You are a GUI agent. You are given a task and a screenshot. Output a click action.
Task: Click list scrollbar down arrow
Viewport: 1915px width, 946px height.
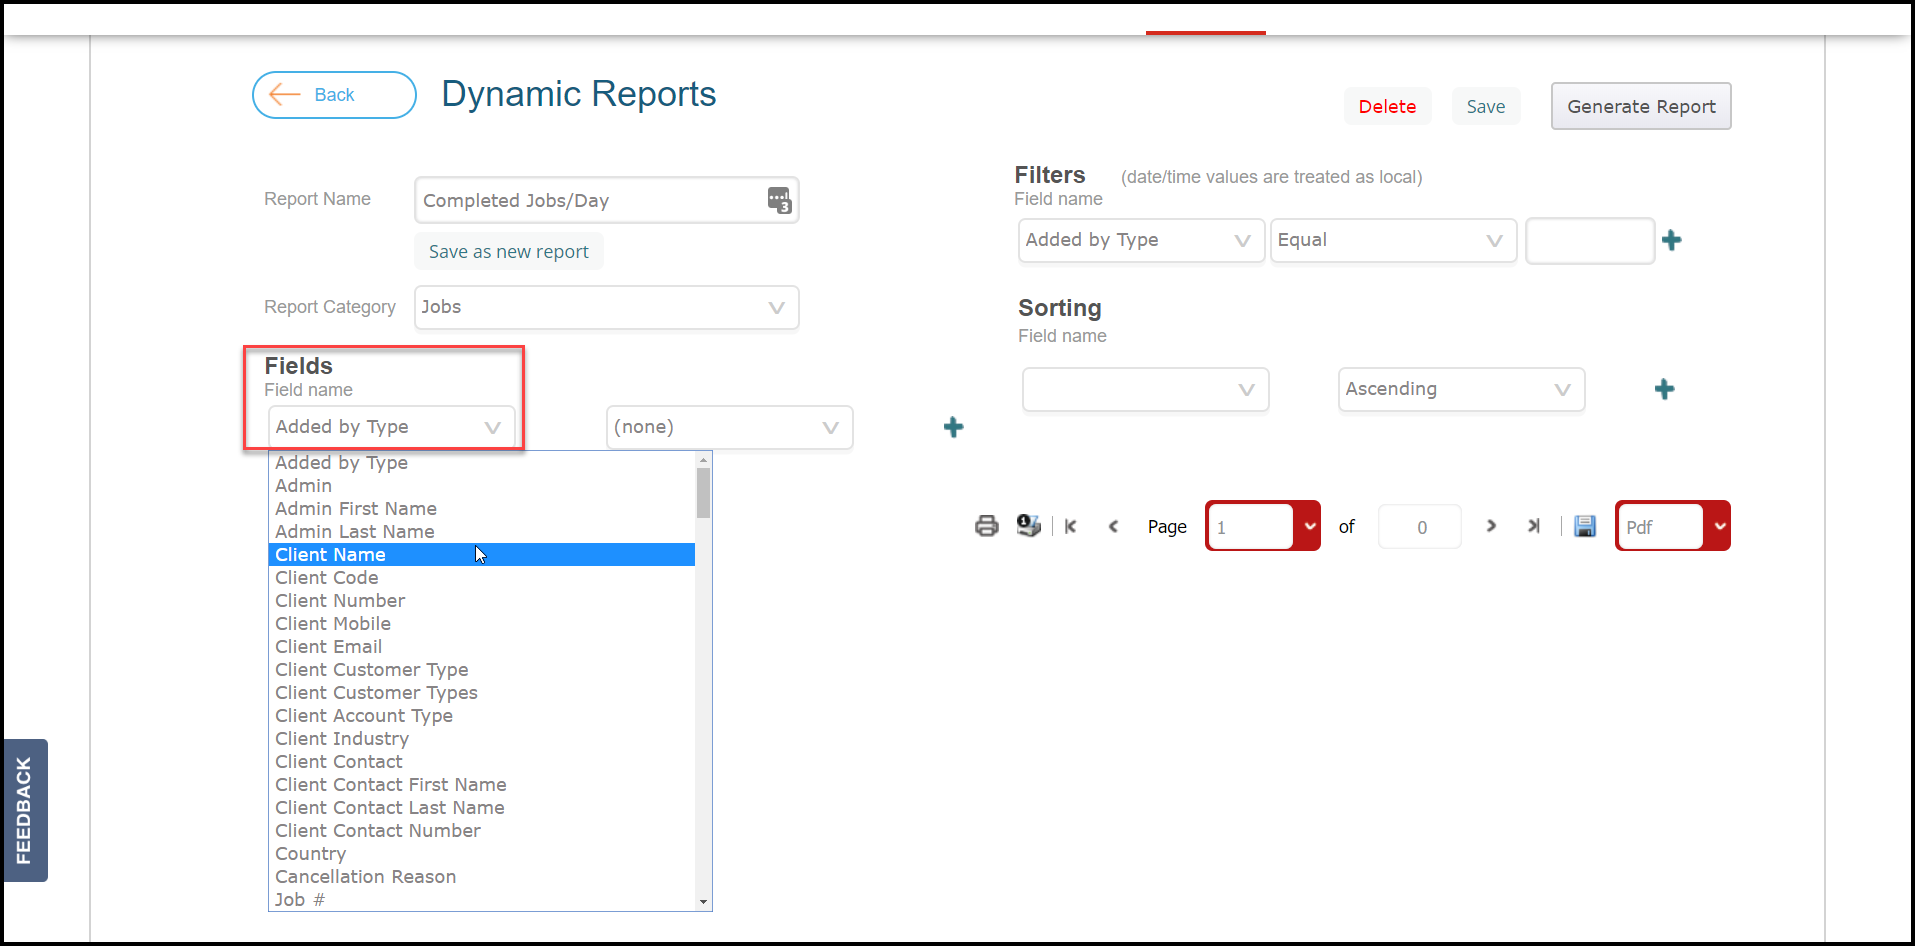[704, 902]
